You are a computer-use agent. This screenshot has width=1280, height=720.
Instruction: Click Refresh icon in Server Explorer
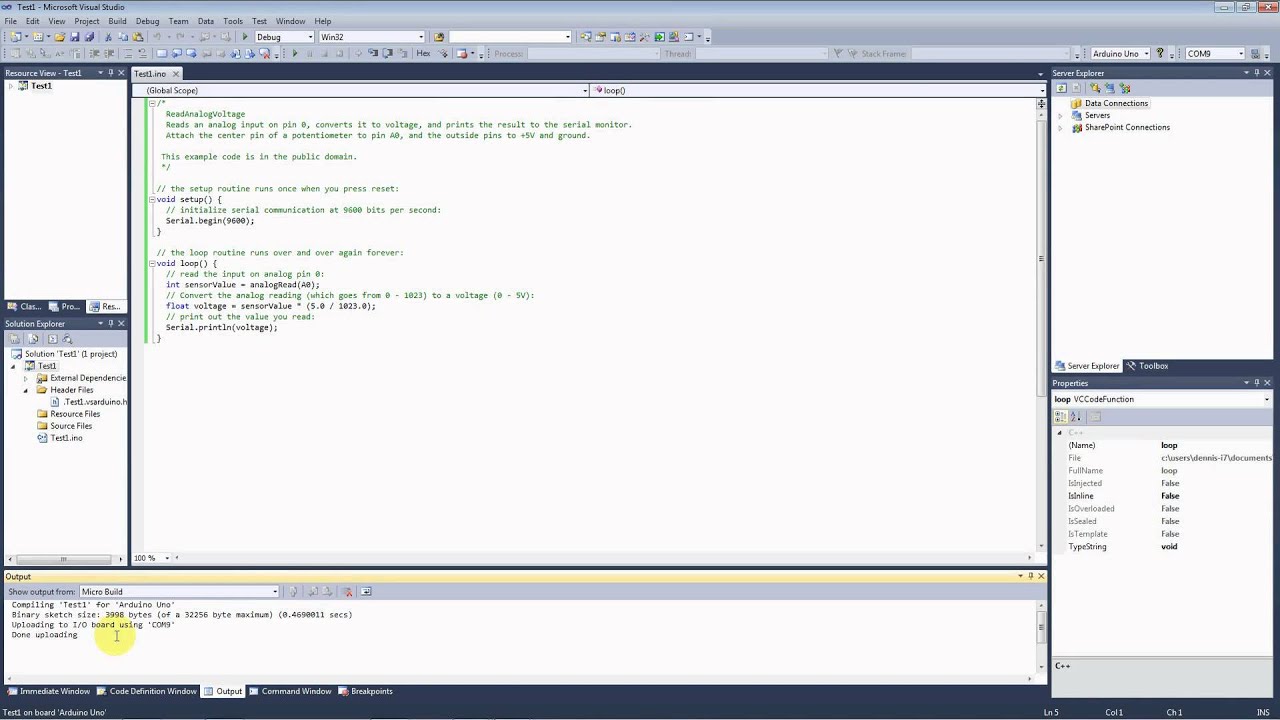(x=1061, y=88)
